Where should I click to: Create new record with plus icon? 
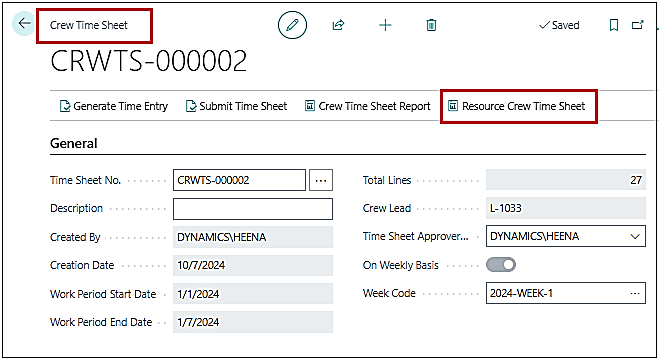click(x=385, y=25)
